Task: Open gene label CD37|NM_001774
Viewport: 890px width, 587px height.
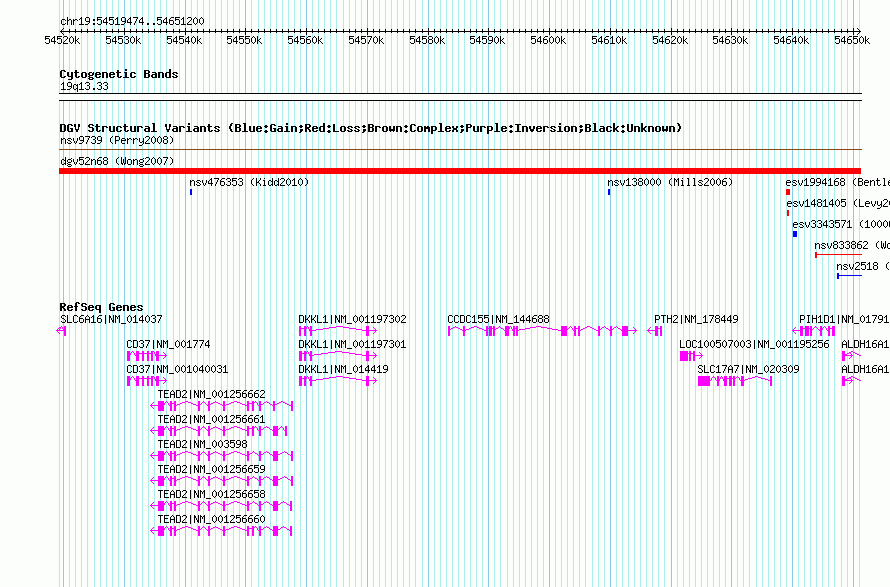Action: coord(168,345)
